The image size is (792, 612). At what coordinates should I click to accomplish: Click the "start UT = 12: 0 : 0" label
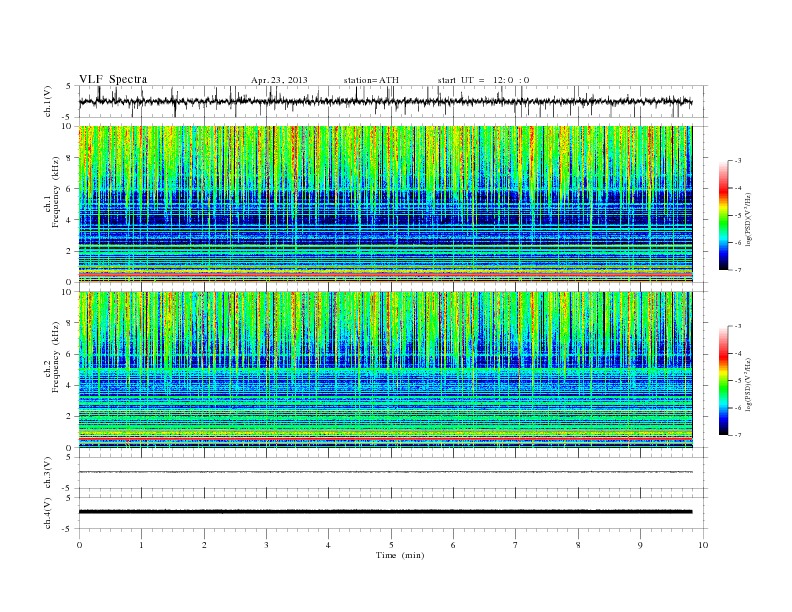point(483,80)
